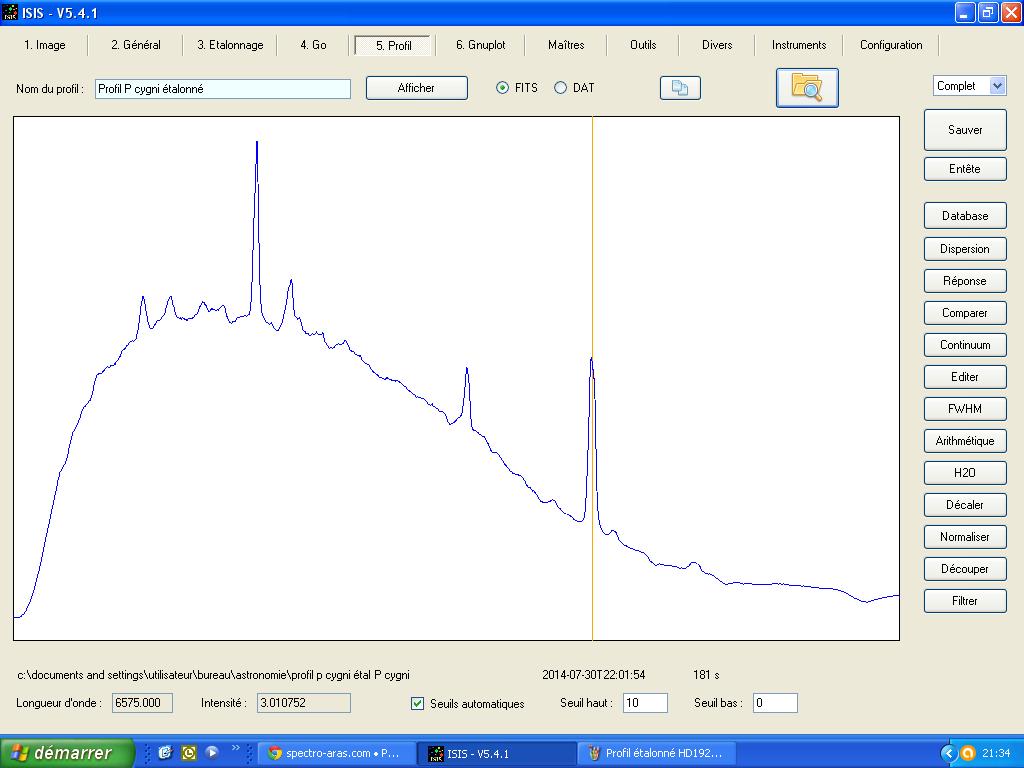1024x768 pixels.
Task: Open the 6. Gnuplot tab
Action: tap(480, 45)
